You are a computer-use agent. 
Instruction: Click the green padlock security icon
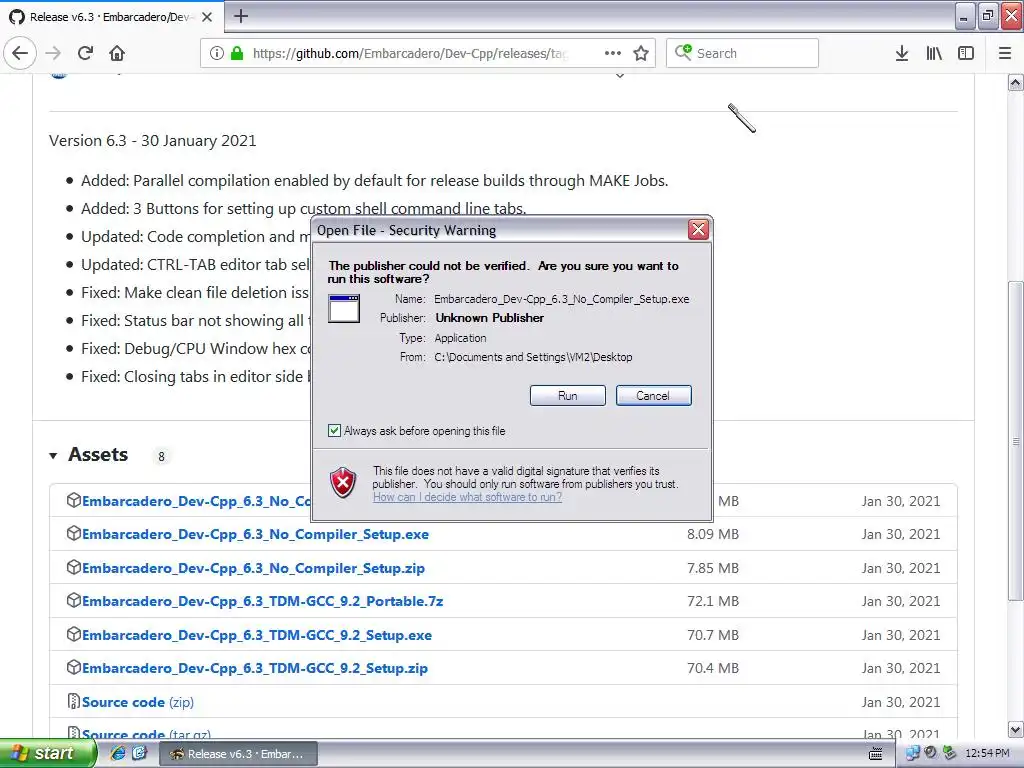pos(237,53)
